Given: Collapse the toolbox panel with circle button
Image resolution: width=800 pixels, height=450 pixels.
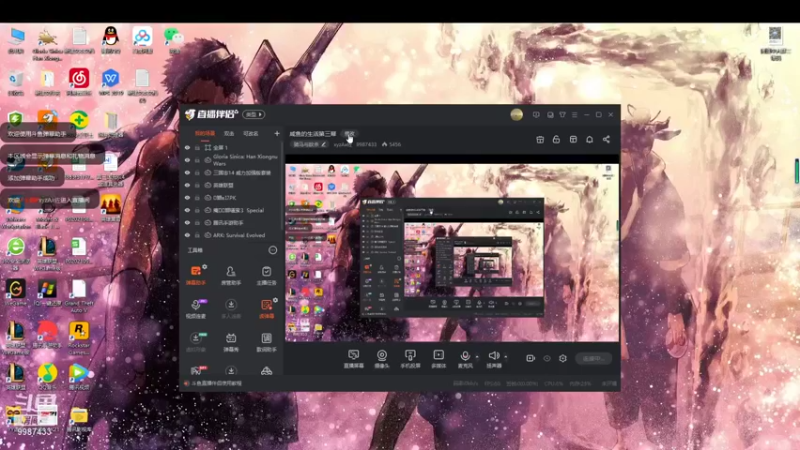Looking at the screenshot, I should pyautogui.click(x=272, y=250).
